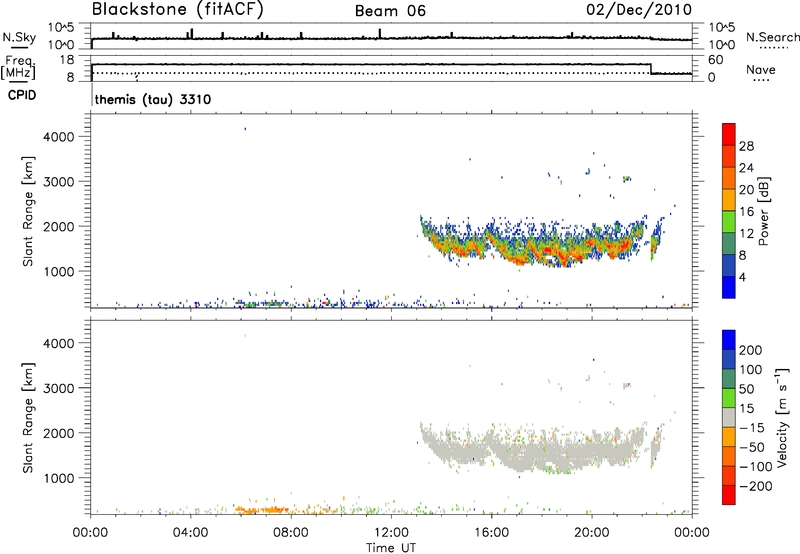The height and width of the screenshot is (554, 800).
Task: Click the blue bottom segment of Power color bar
Action: click(x=729, y=287)
